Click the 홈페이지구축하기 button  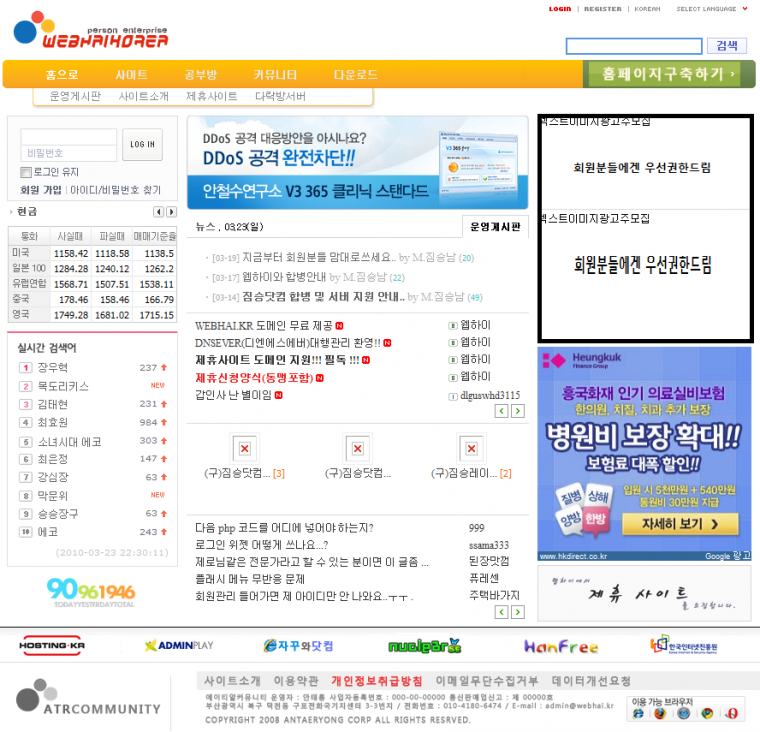coord(668,74)
